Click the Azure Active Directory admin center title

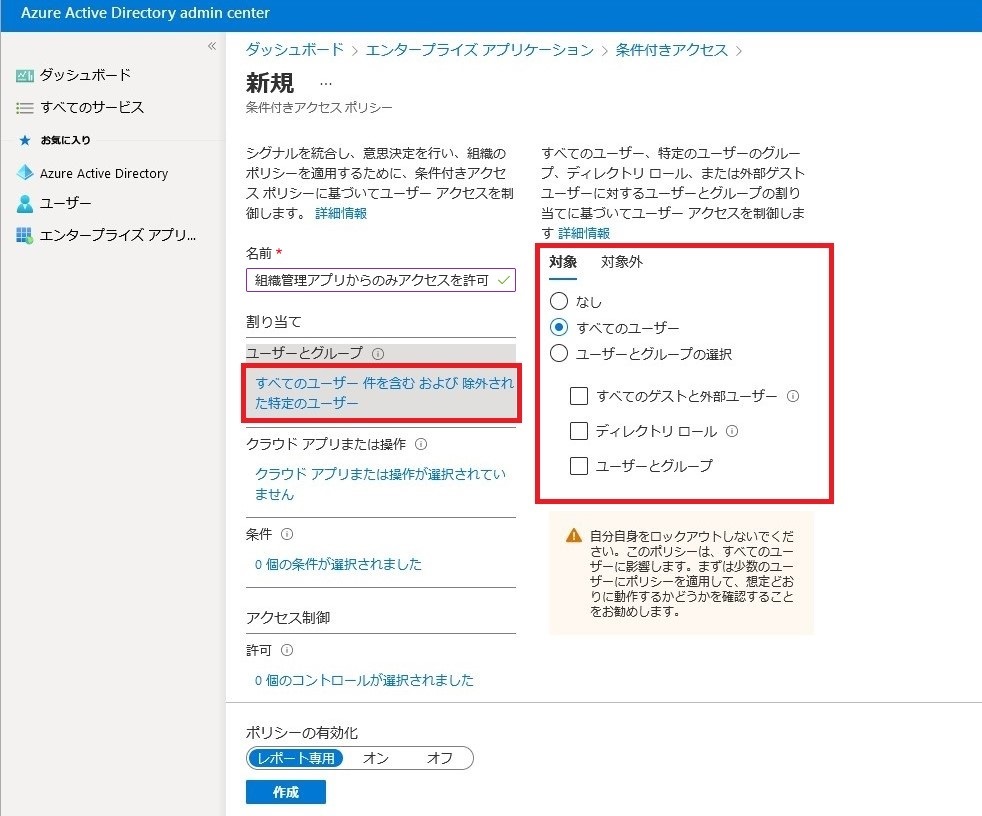[x=145, y=13]
